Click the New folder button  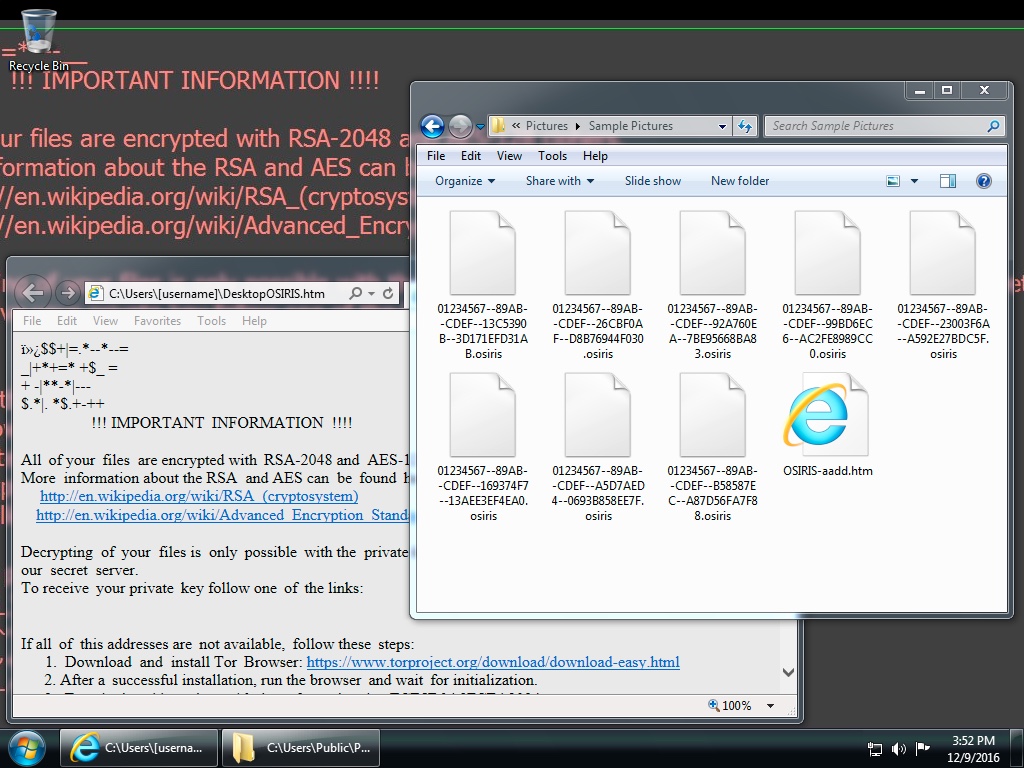[x=740, y=181]
